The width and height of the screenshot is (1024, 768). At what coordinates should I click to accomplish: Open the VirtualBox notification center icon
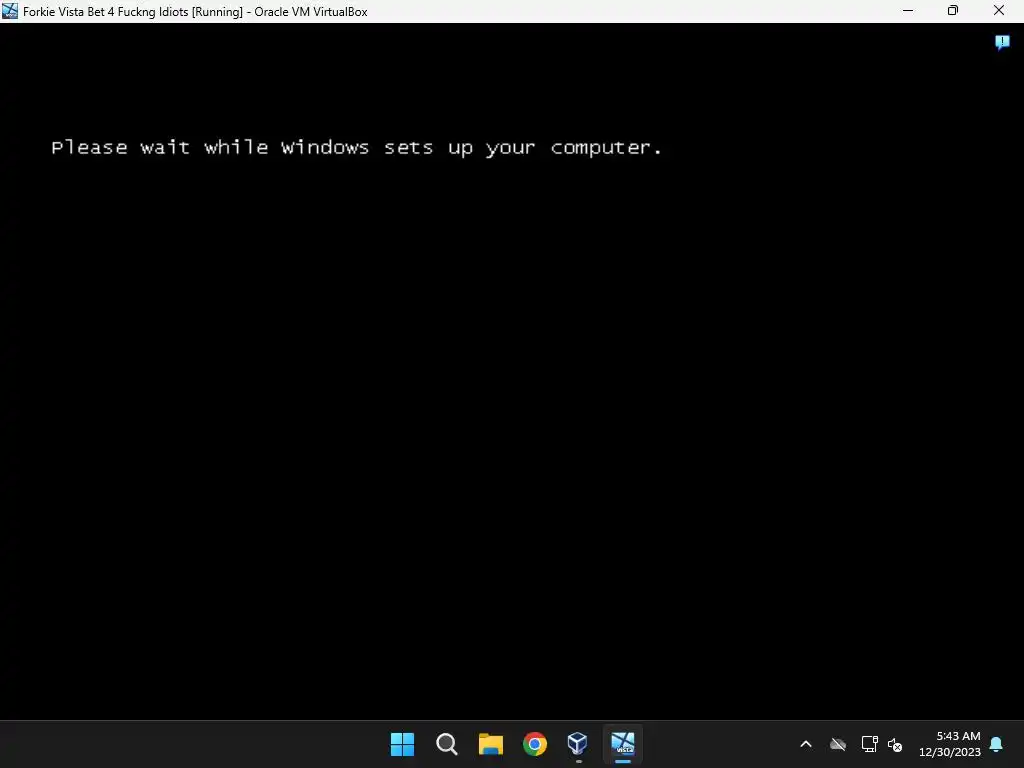[1002, 42]
